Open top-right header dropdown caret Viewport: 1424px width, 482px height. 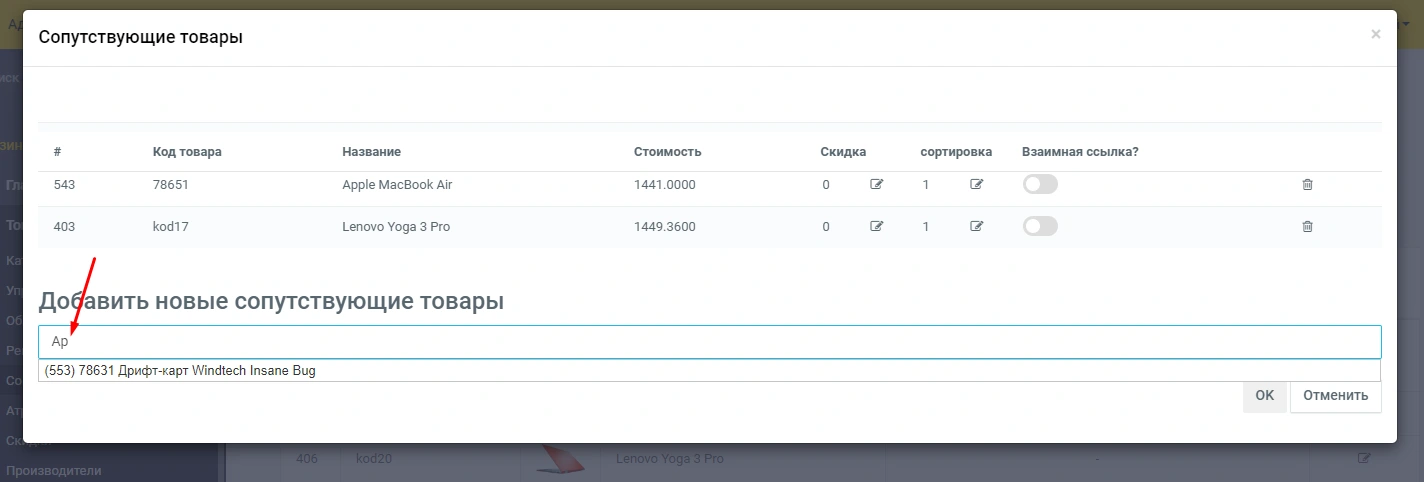pos(1406,22)
